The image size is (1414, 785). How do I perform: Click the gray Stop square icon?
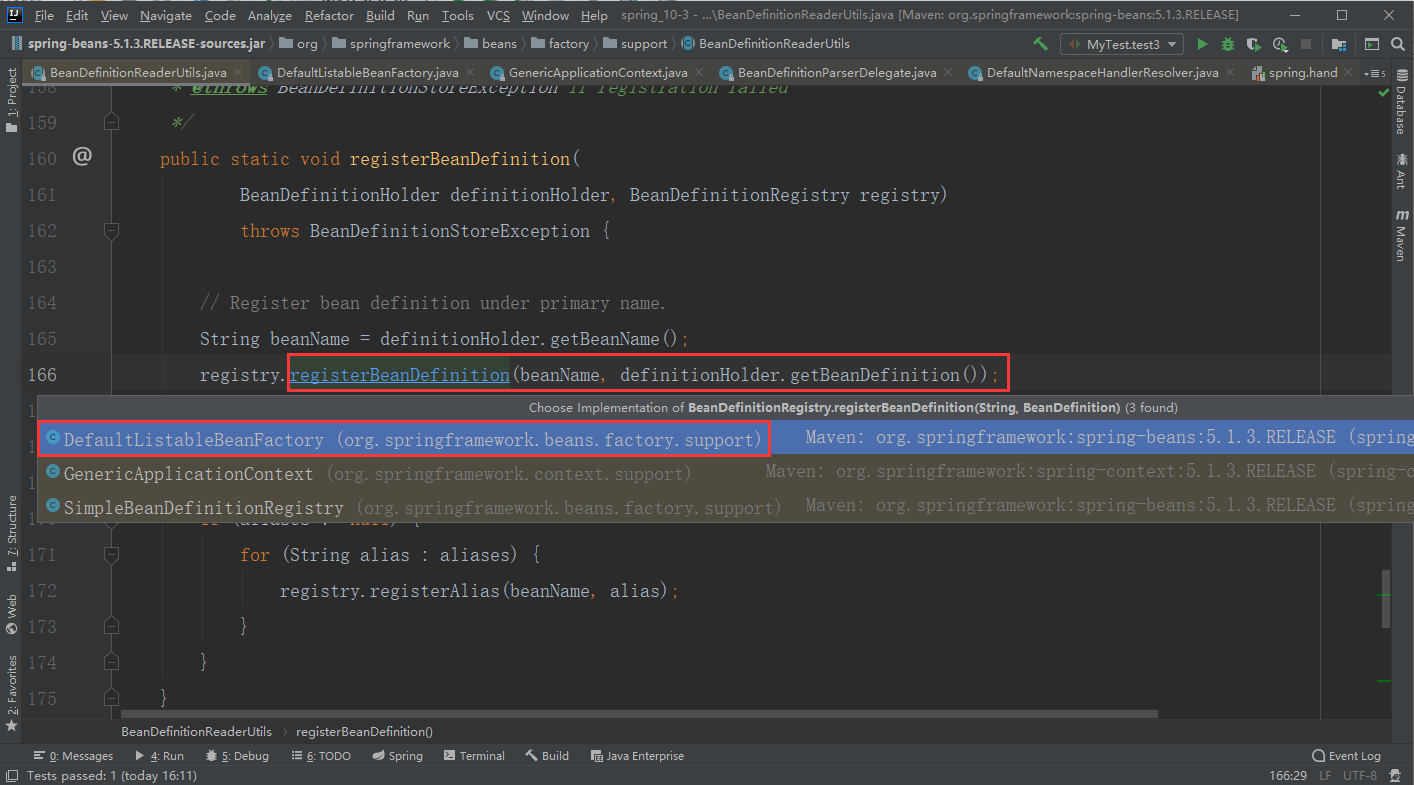1308,44
